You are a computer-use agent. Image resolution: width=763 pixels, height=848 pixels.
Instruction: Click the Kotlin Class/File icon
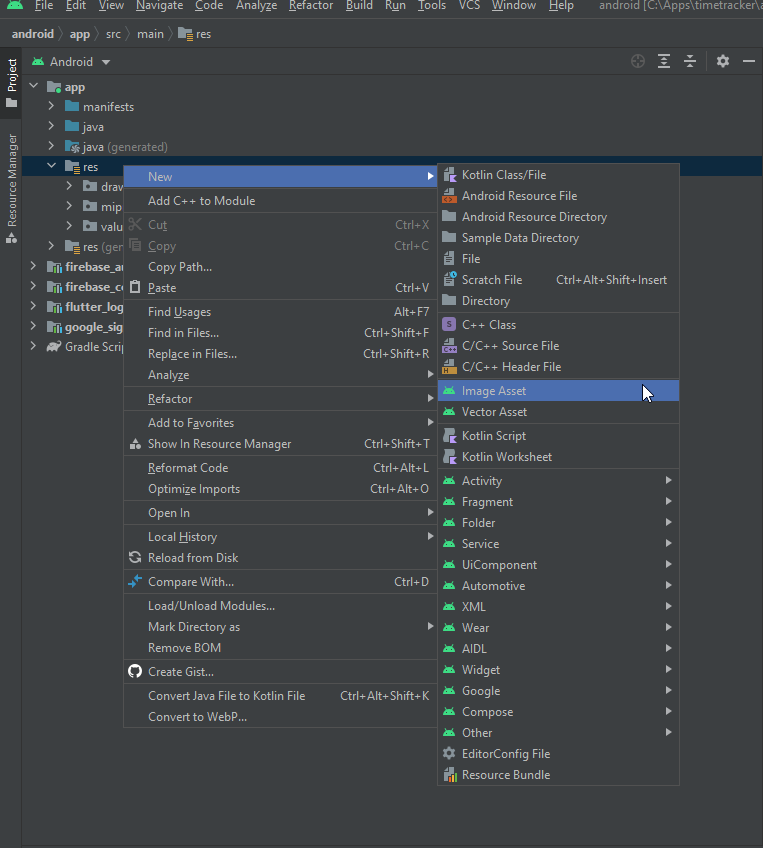click(449, 175)
